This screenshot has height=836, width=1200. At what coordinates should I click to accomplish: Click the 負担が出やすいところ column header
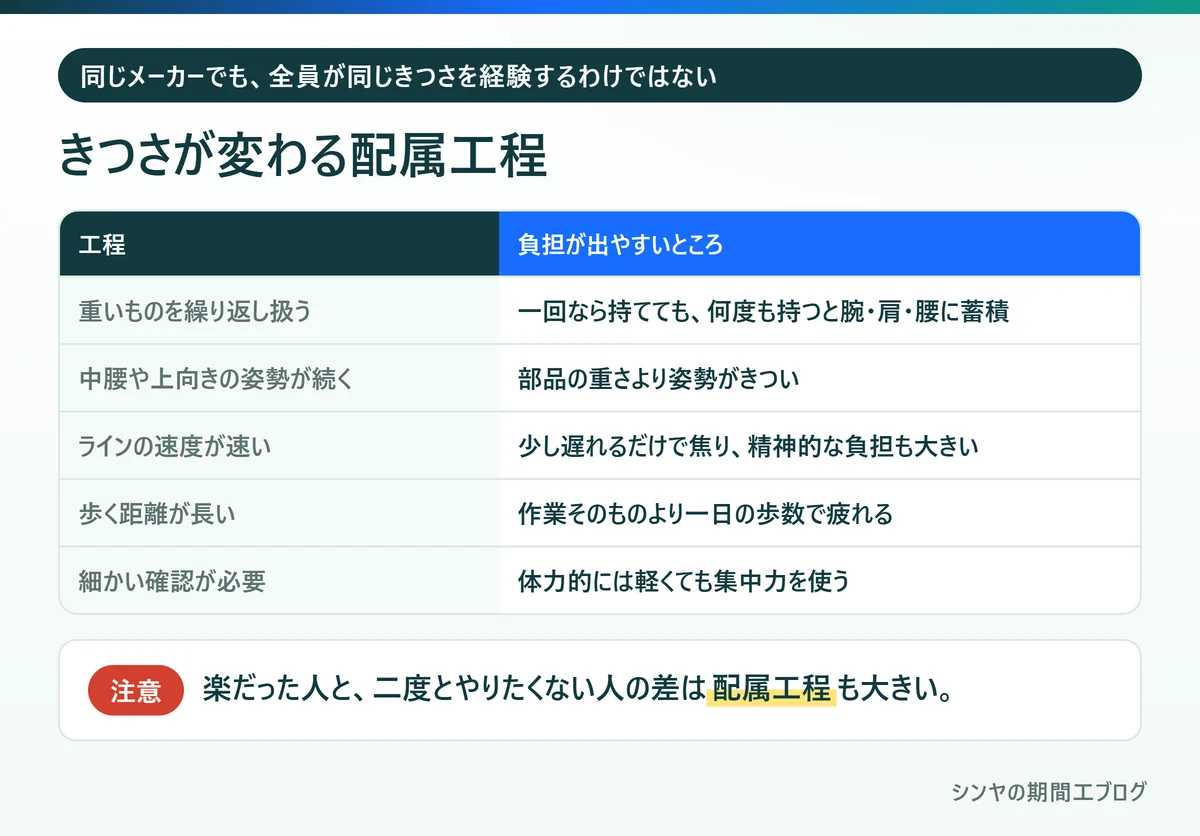coord(819,243)
